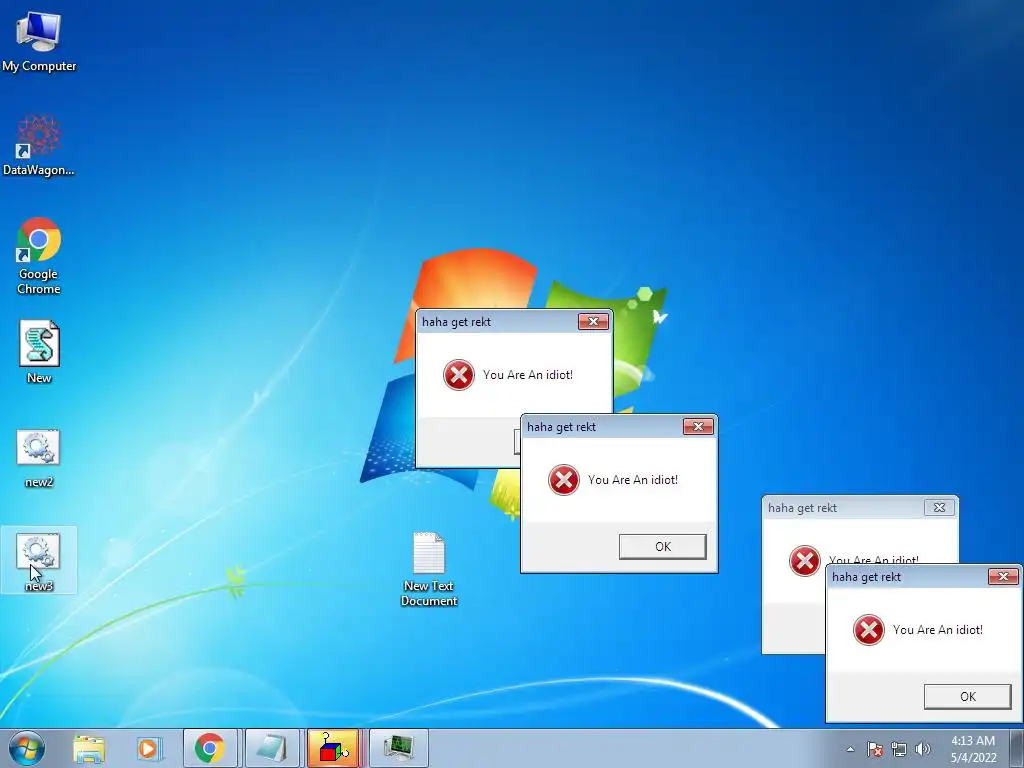Click 'You Are An idiot!' text in front bottom-right dialog
This screenshot has height=768, width=1024.
938,630
